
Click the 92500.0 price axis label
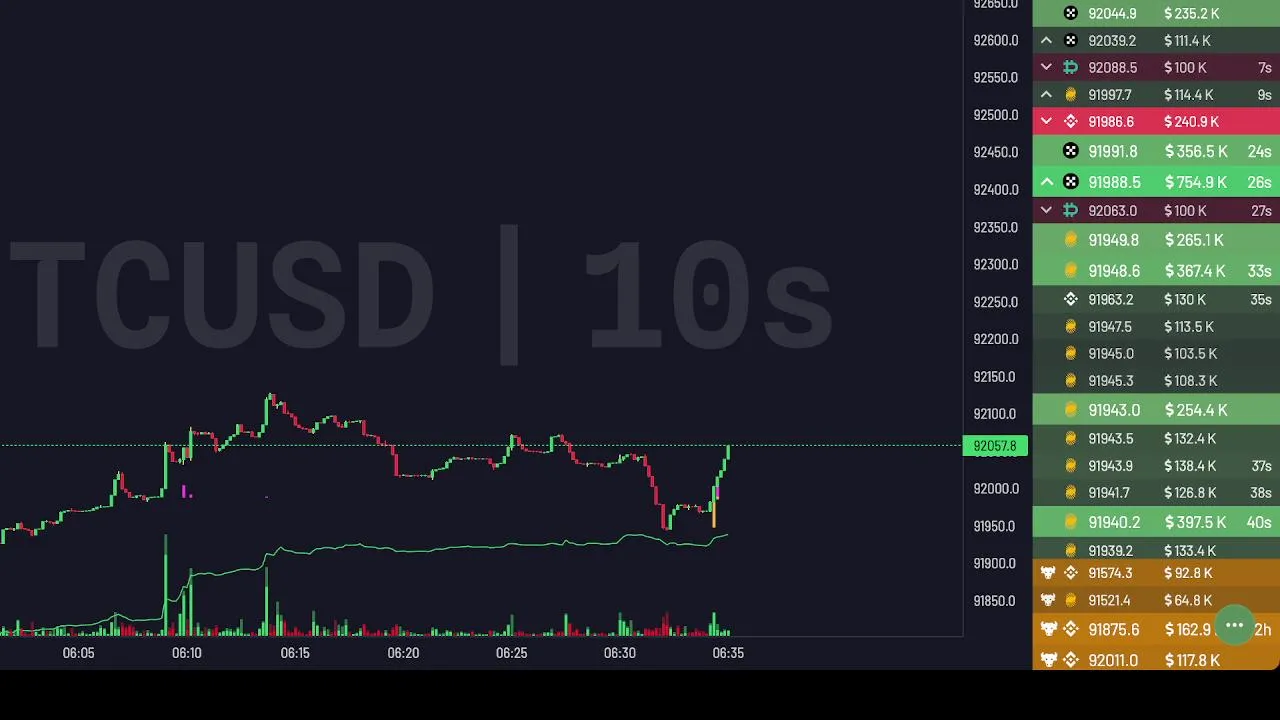pyautogui.click(x=996, y=115)
